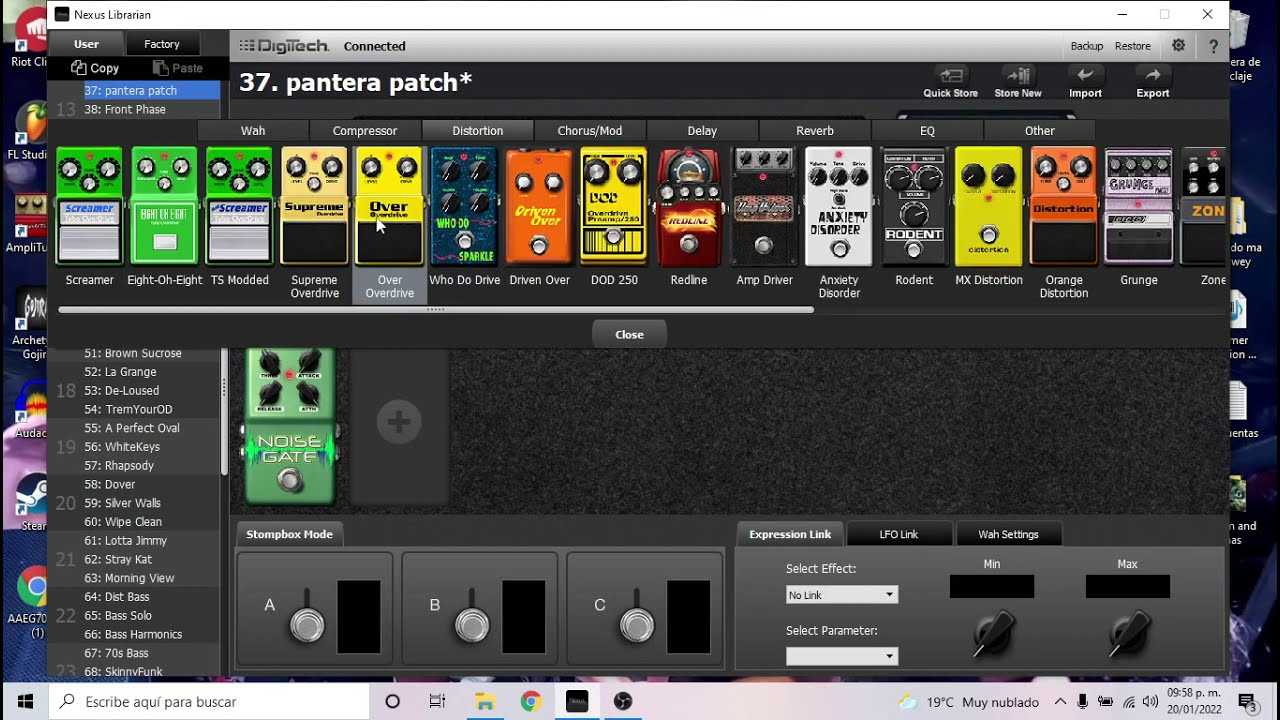Open File Explorer from the taskbar
This screenshot has height=720, width=1280.
(x=484, y=701)
